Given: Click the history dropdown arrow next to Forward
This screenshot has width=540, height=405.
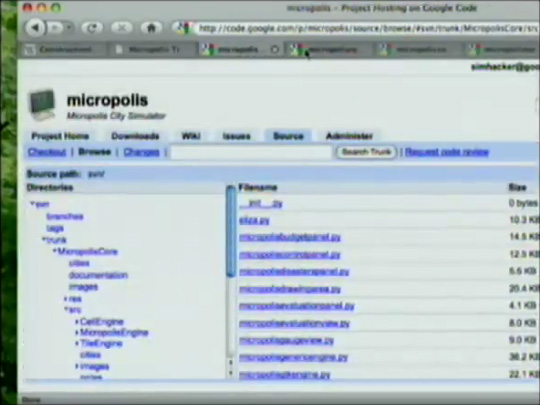Looking at the screenshot, I should [x=69, y=27].
